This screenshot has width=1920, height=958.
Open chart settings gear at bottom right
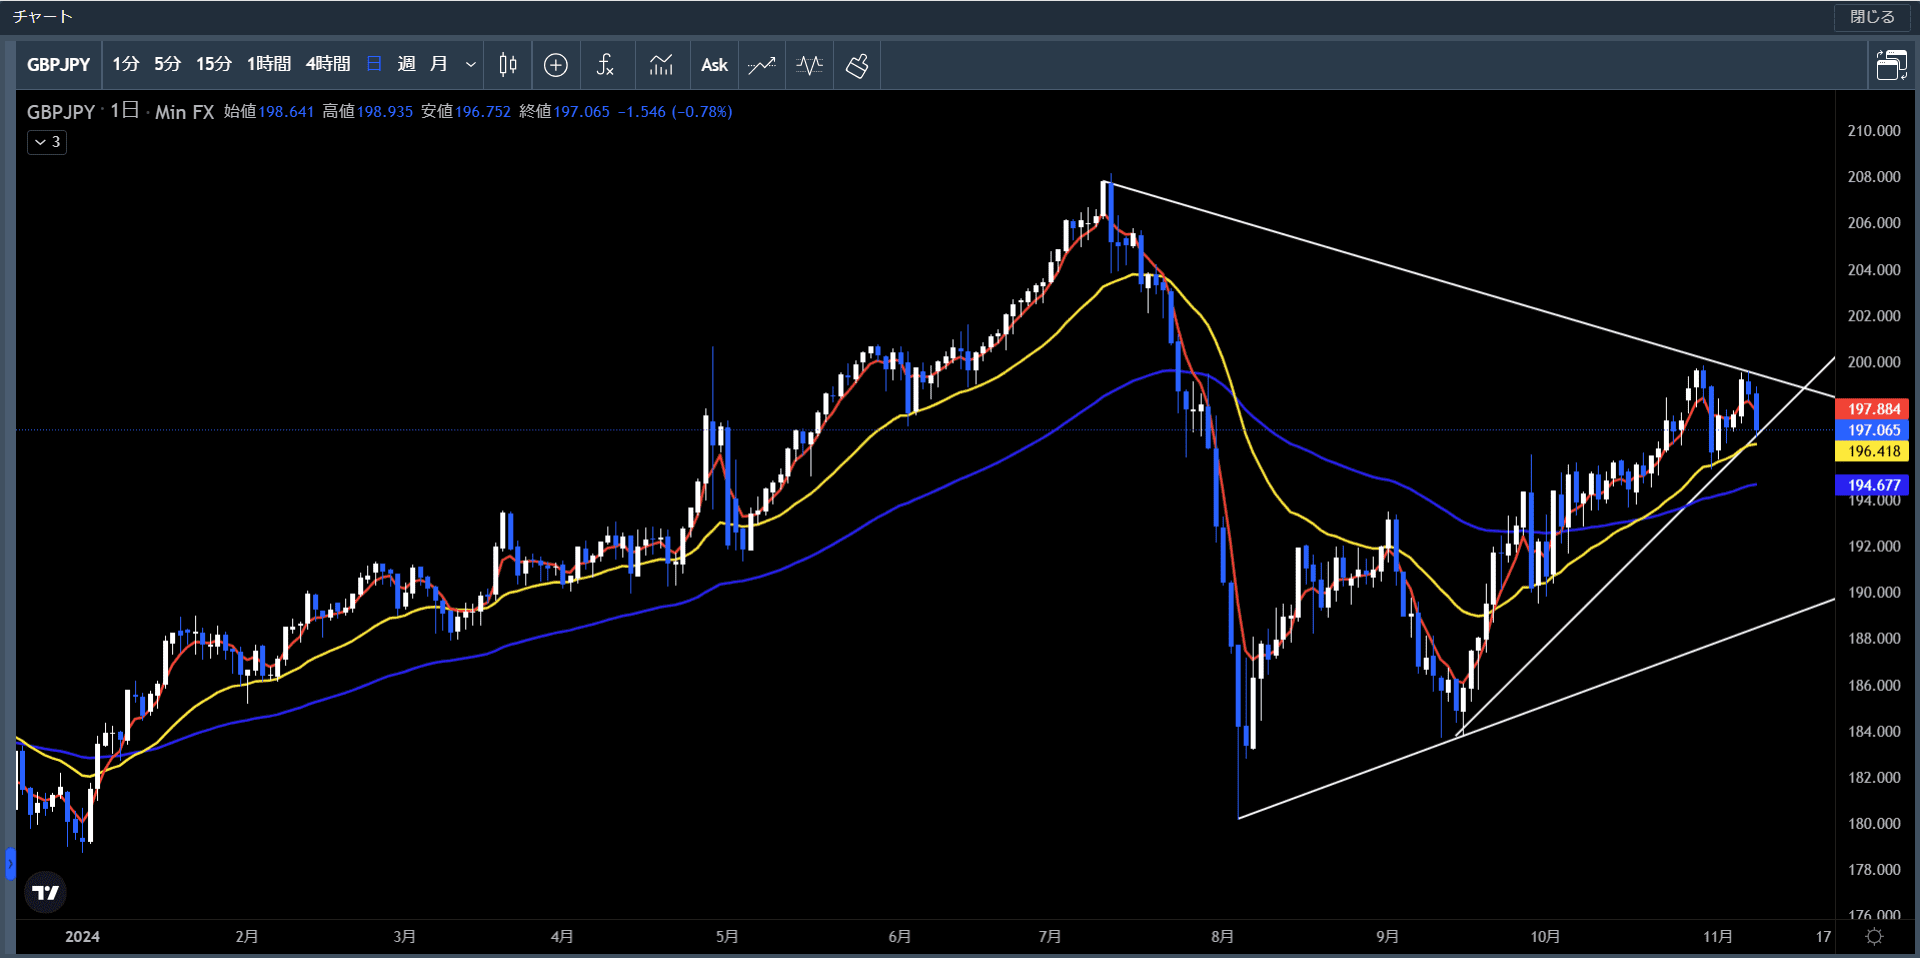1875,936
